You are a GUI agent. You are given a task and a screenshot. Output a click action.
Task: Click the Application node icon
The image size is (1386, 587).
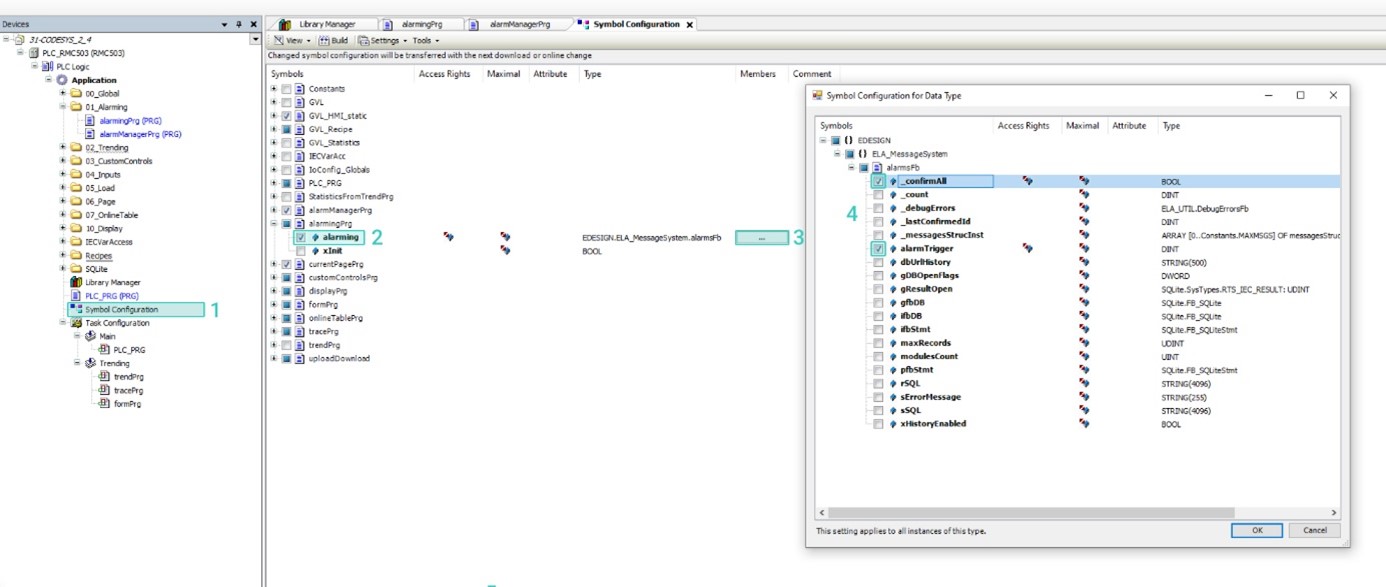(62, 80)
